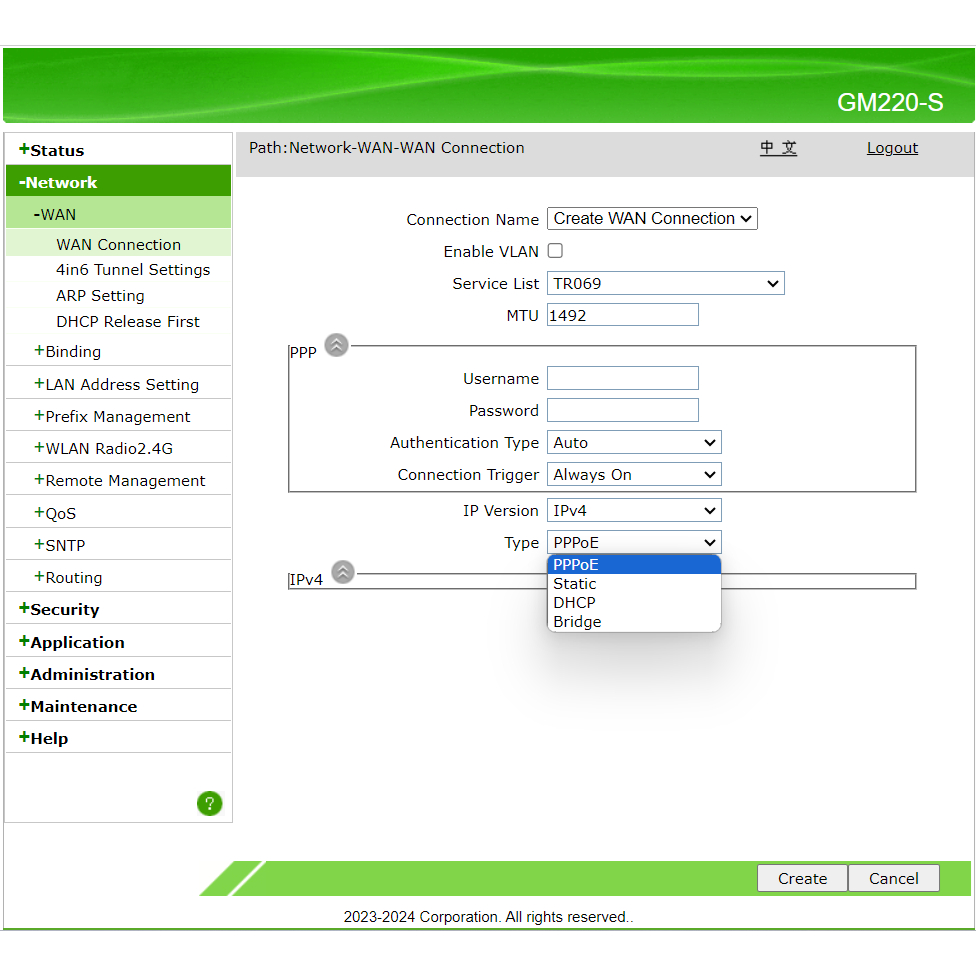Image resolution: width=976 pixels, height=976 pixels.
Task: Enable the VLAN checkbox
Action: tap(555, 251)
